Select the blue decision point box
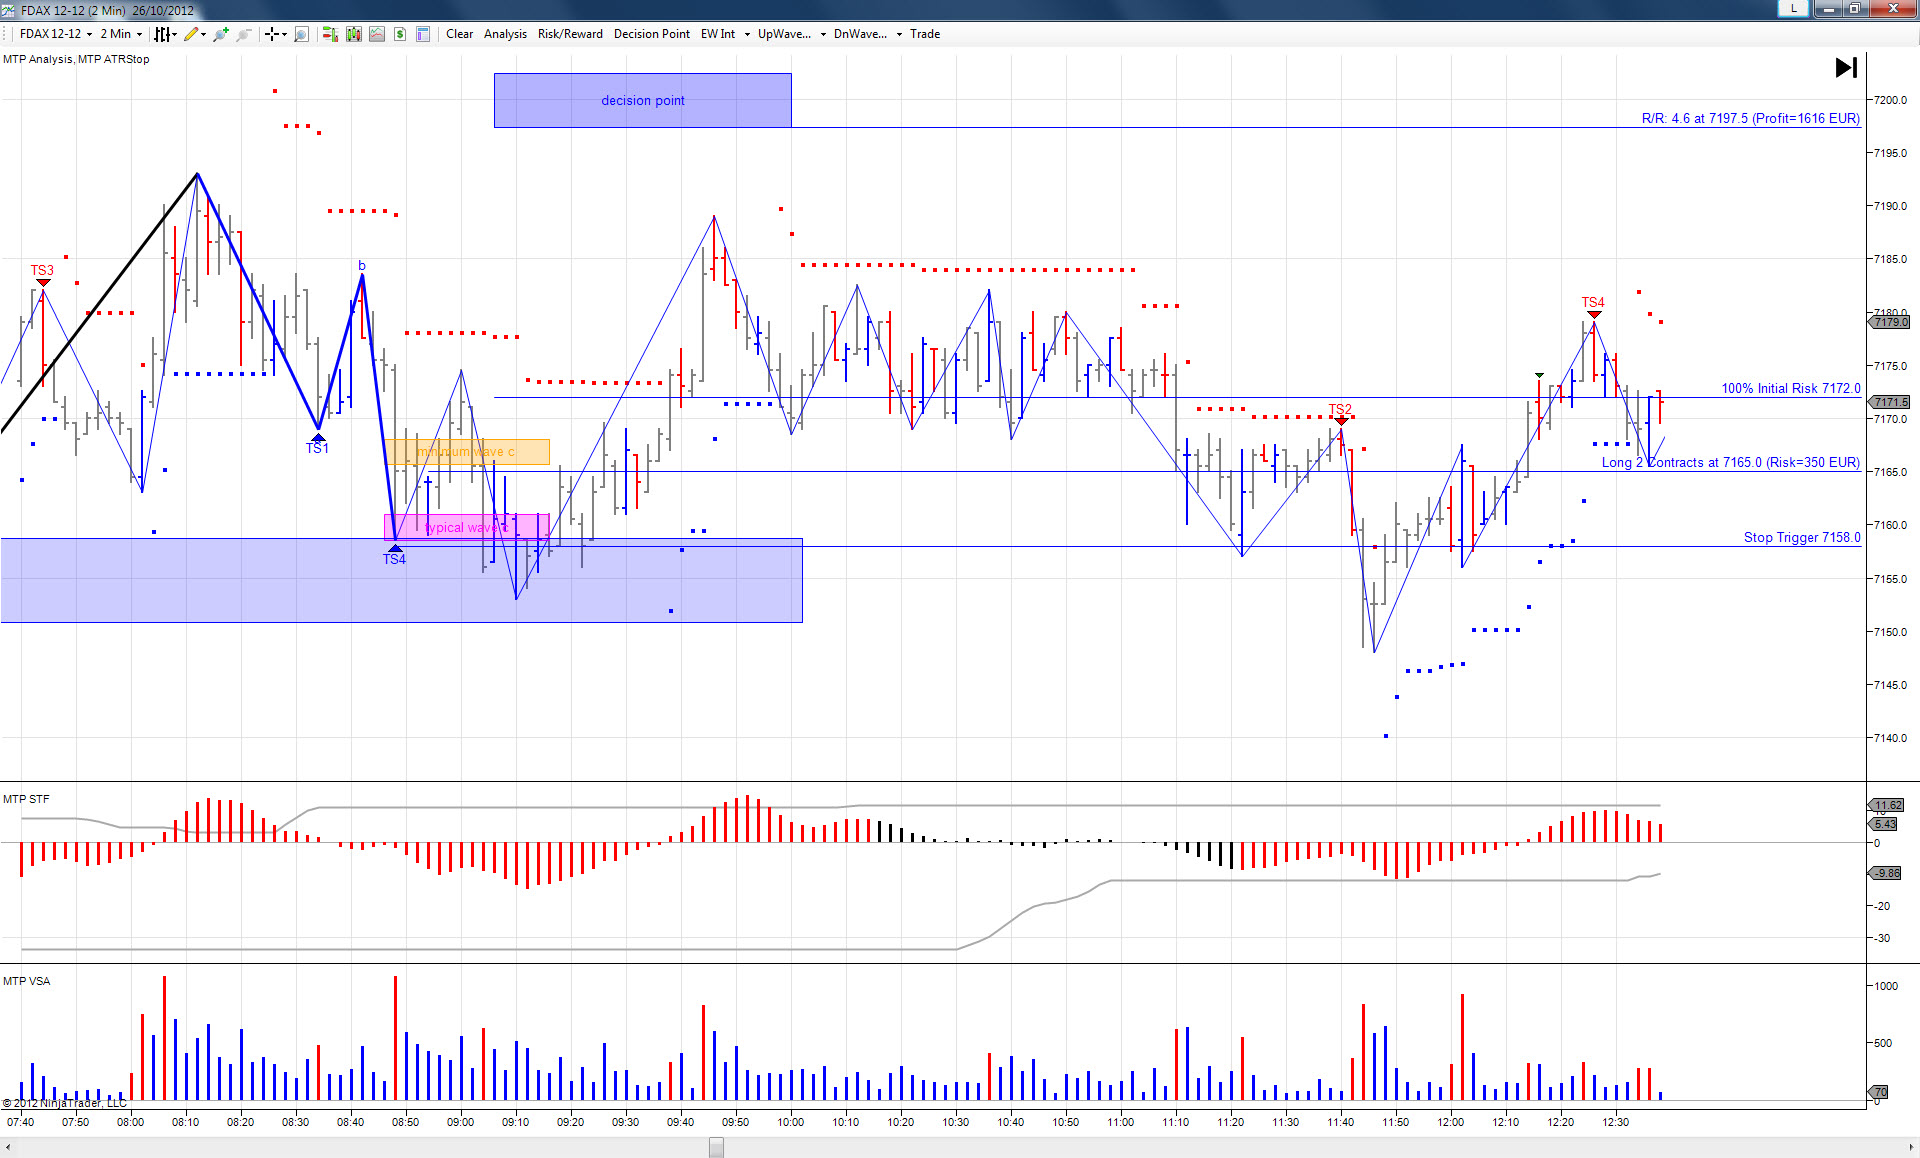Screen dimensions: 1920x1158 643,100
